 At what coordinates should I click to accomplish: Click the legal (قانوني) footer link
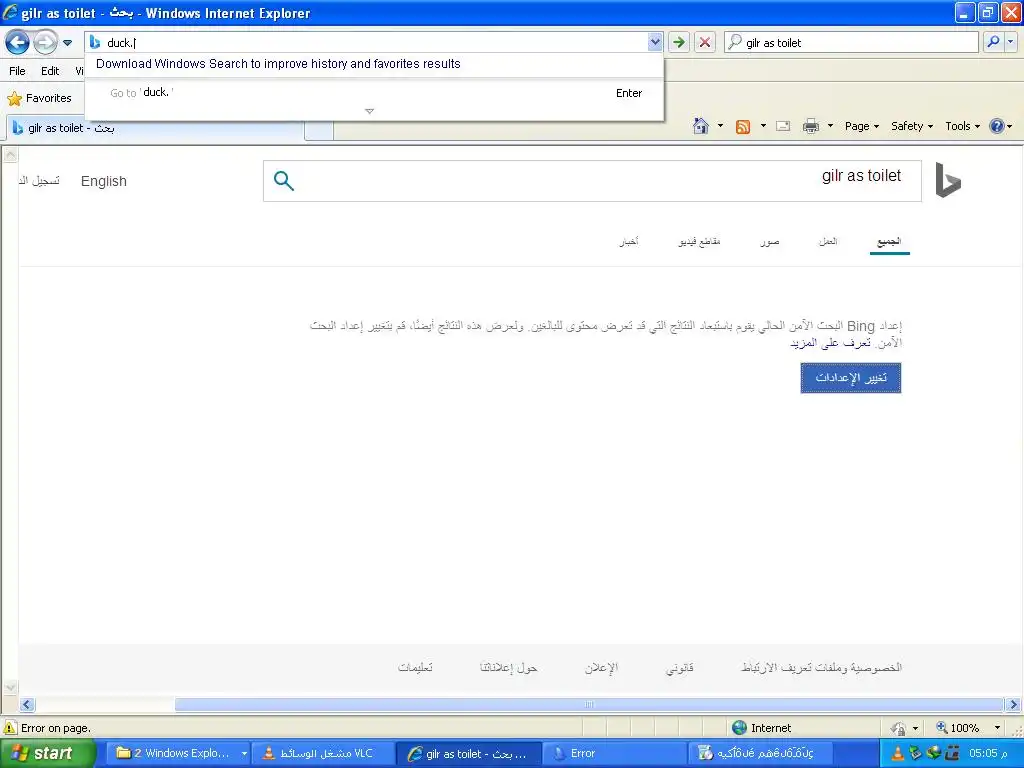click(x=679, y=667)
